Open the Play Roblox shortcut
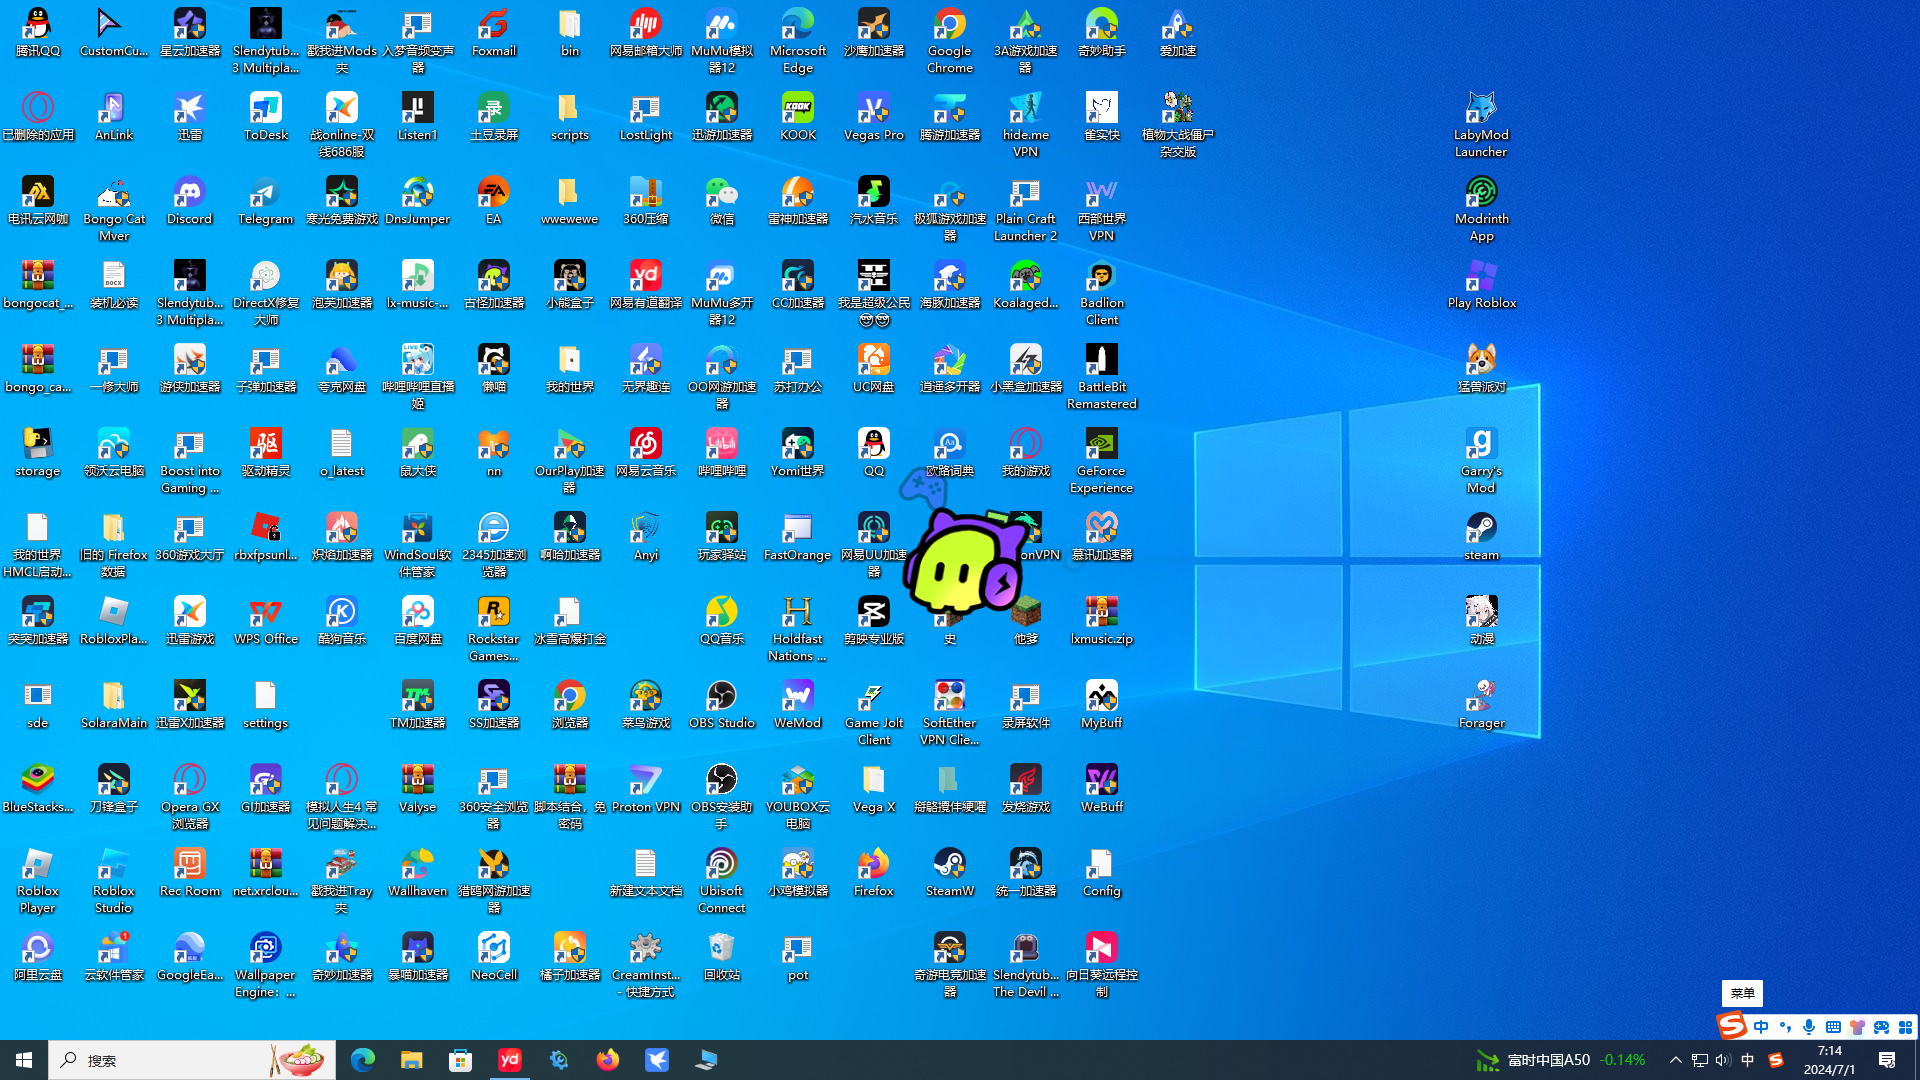Viewport: 1920px width, 1080px height. pyautogui.click(x=1481, y=285)
